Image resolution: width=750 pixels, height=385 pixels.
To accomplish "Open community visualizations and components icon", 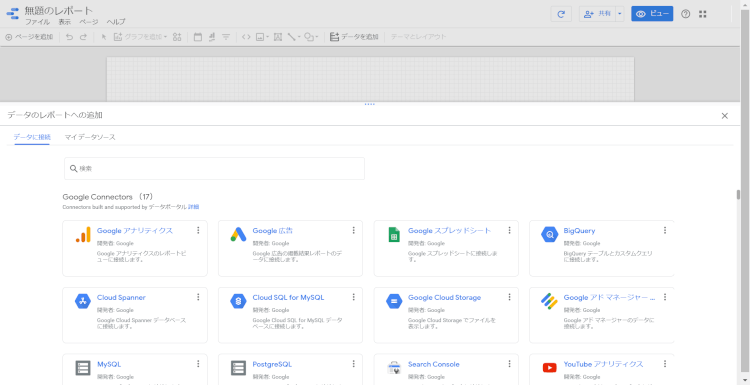I will 177,37.
